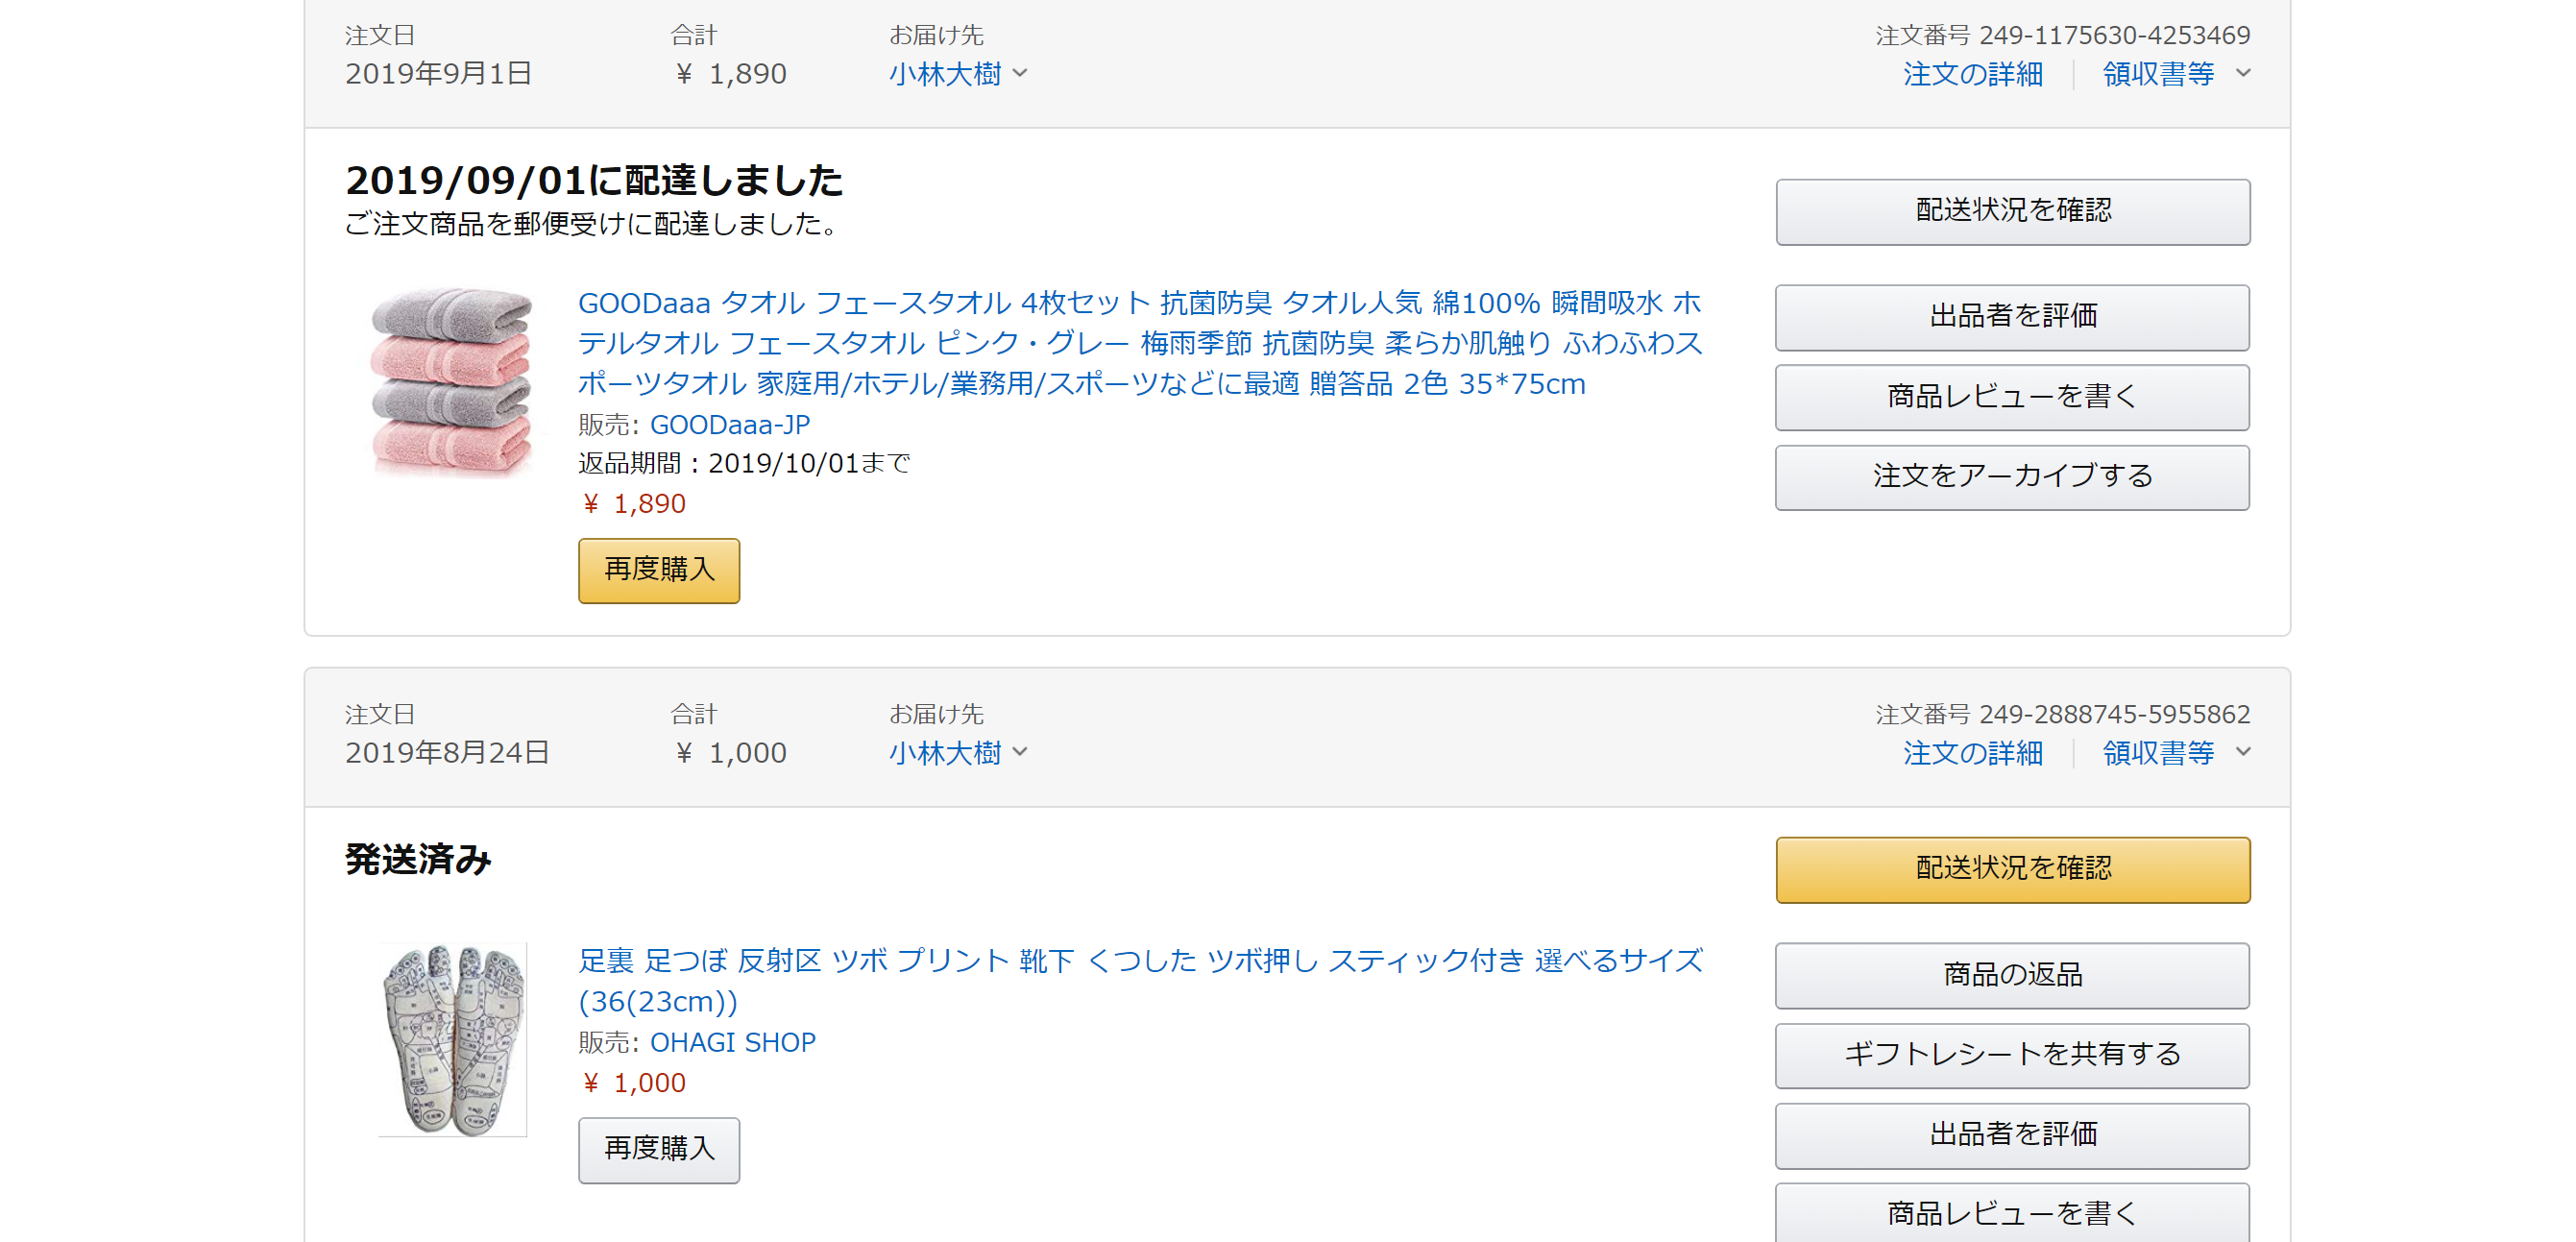Image resolution: width=2576 pixels, height=1242 pixels.
Task: Open the 足裏 足つぼ socks product title link
Action: click(1139, 980)
